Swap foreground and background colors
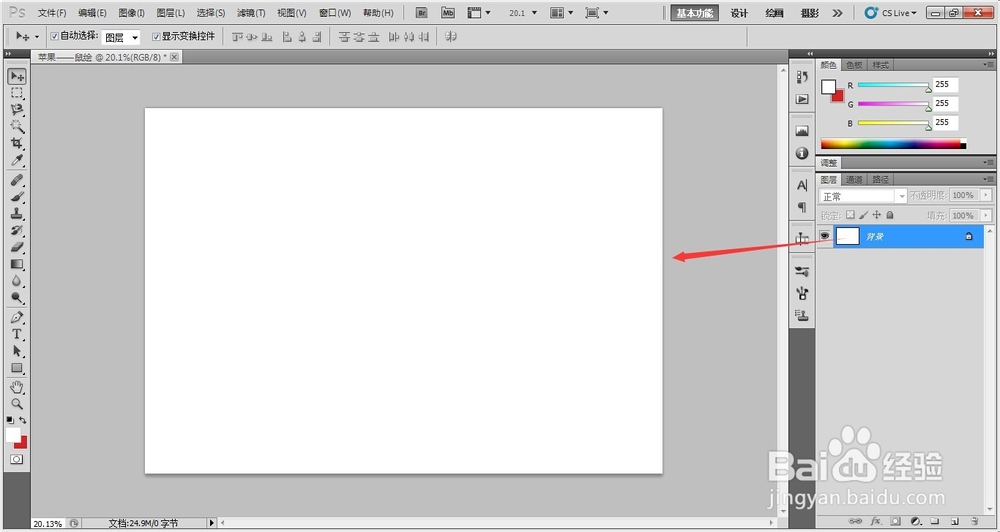The height and width of the screenshot is (532, 1000). click(23, 420)
